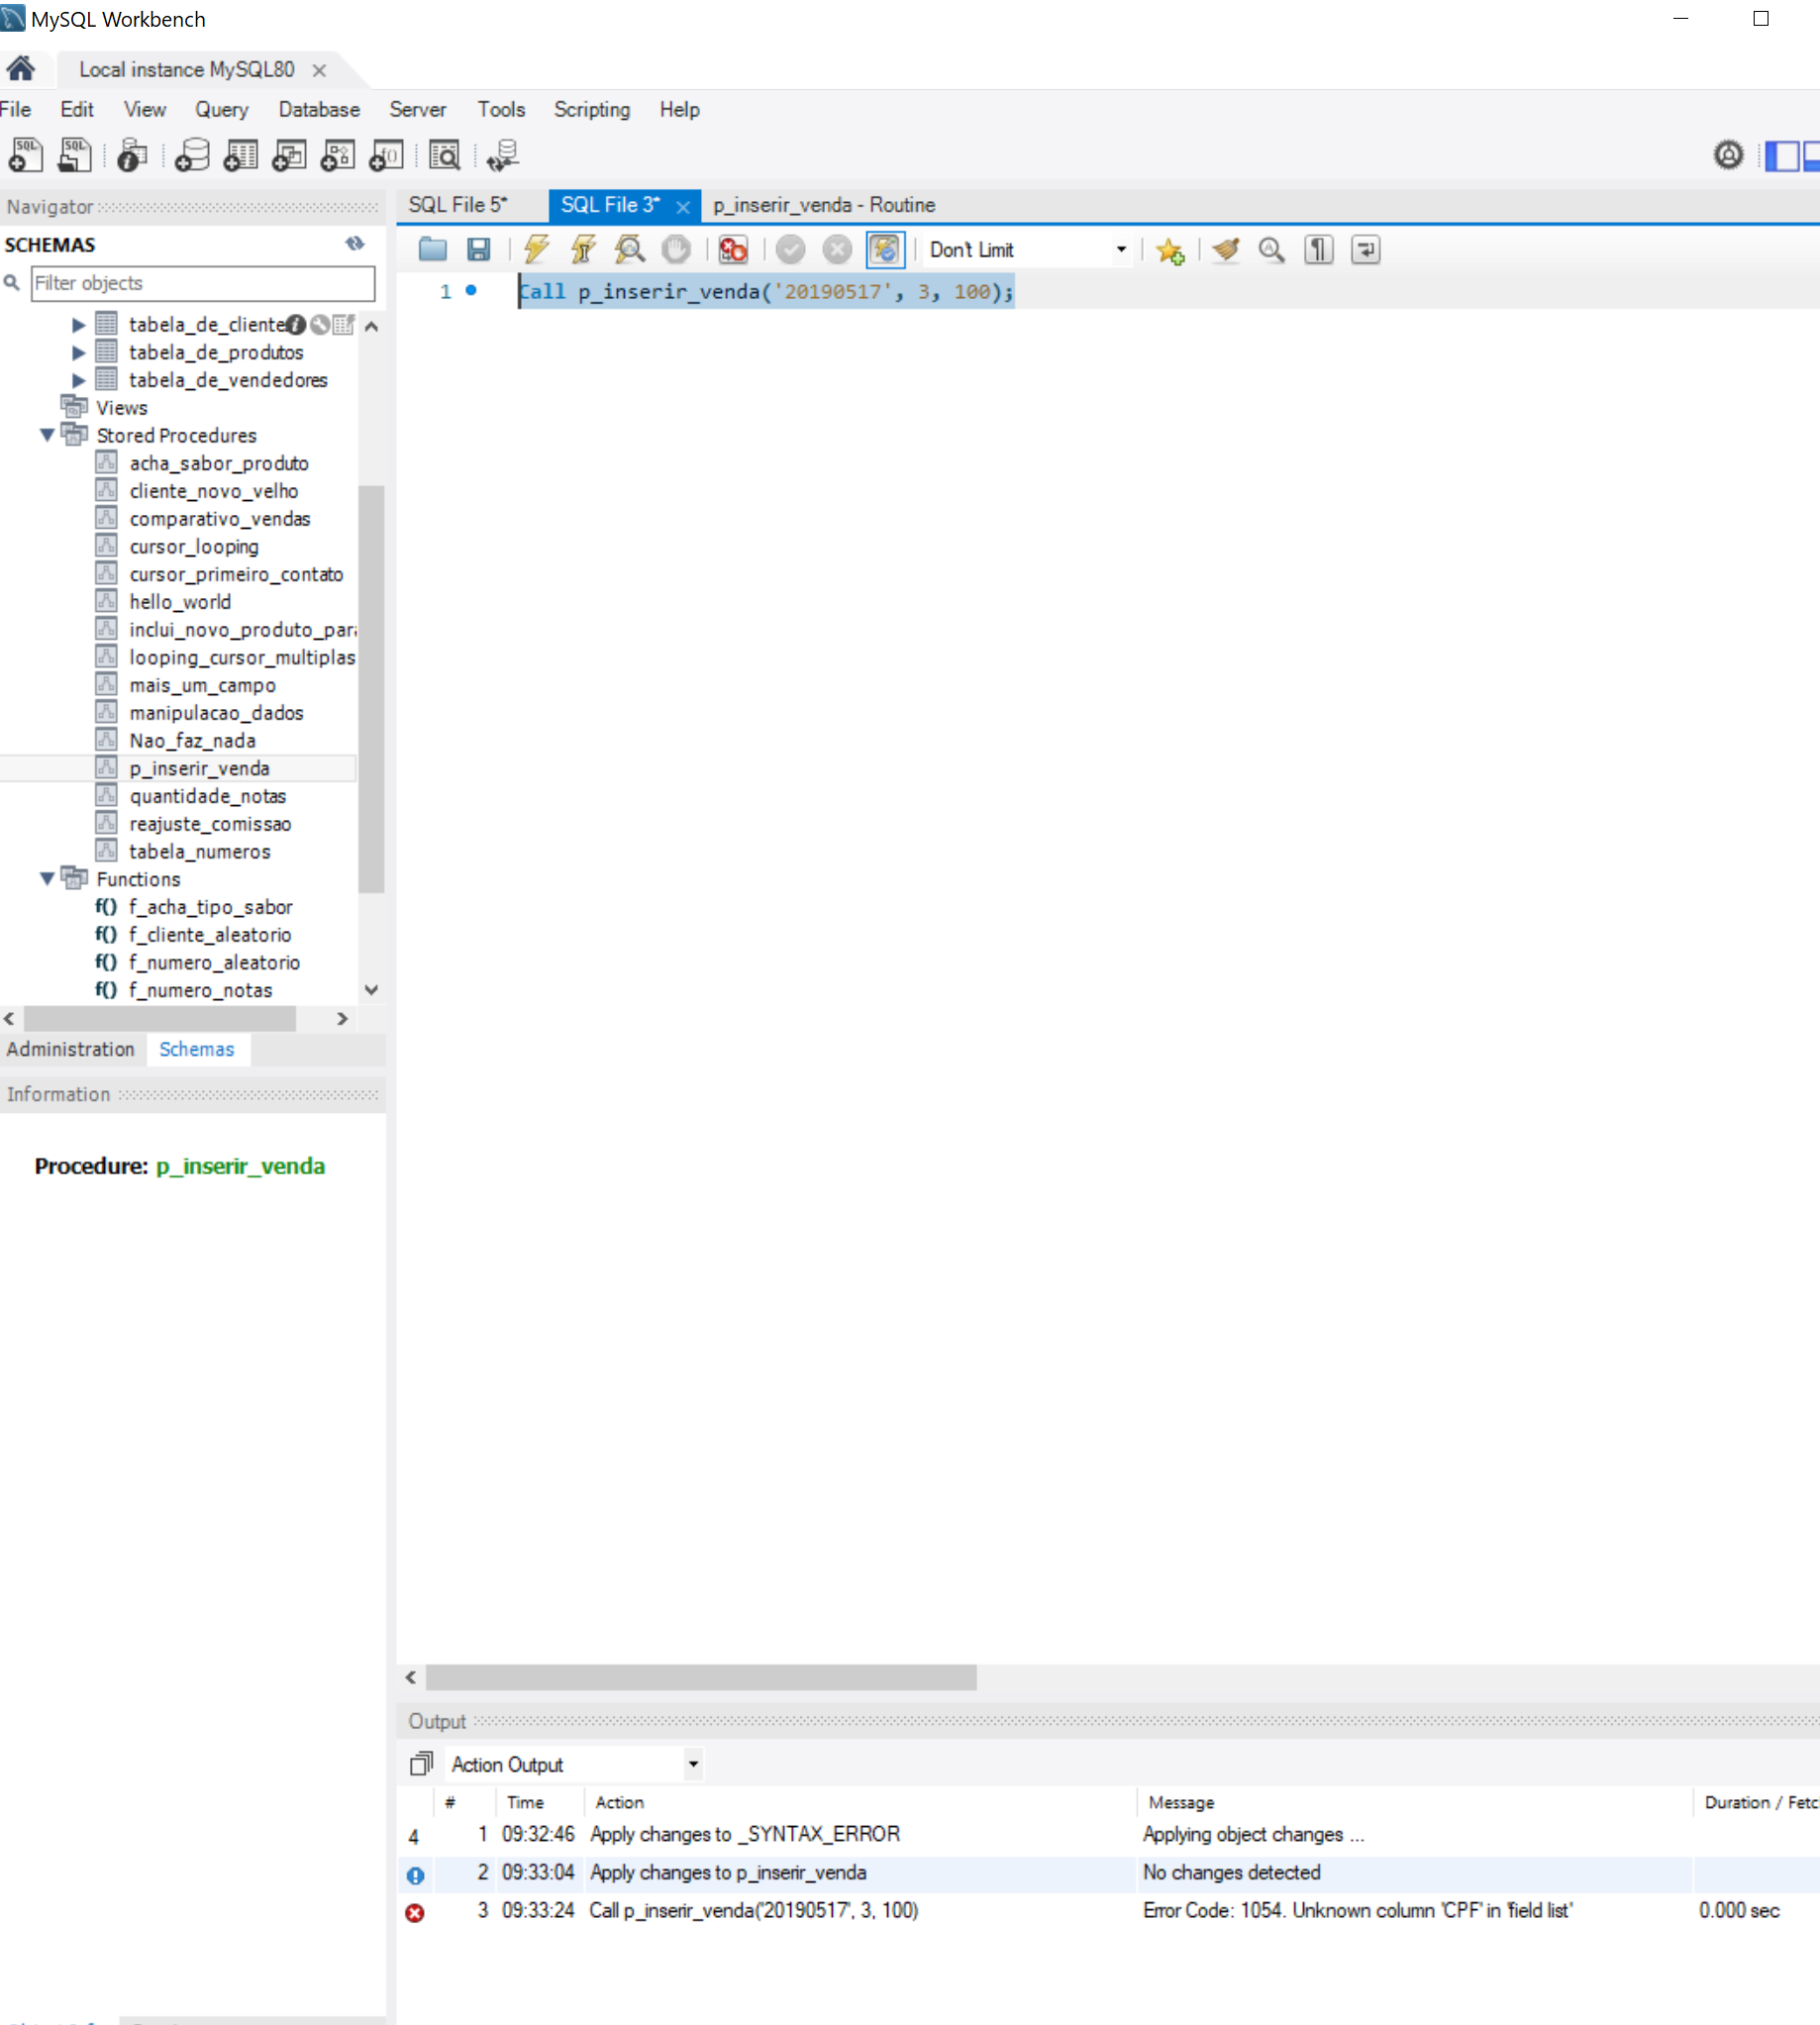Toggle invisible characters pilcrow icon
Viewport: 1820px width, 2025px height.
pos(1319,249)
